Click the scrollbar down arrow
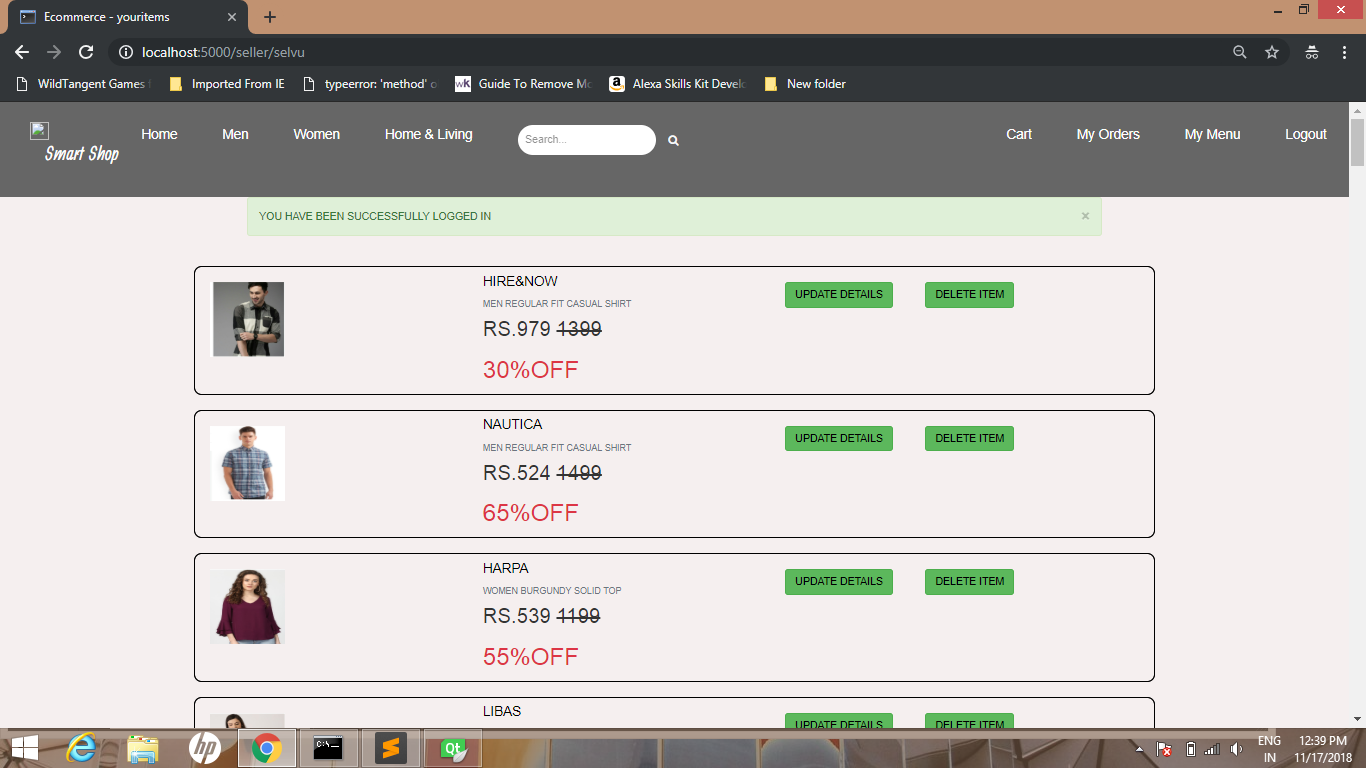This screenshot has width=1366, height=768. (x=1357, y=718)
